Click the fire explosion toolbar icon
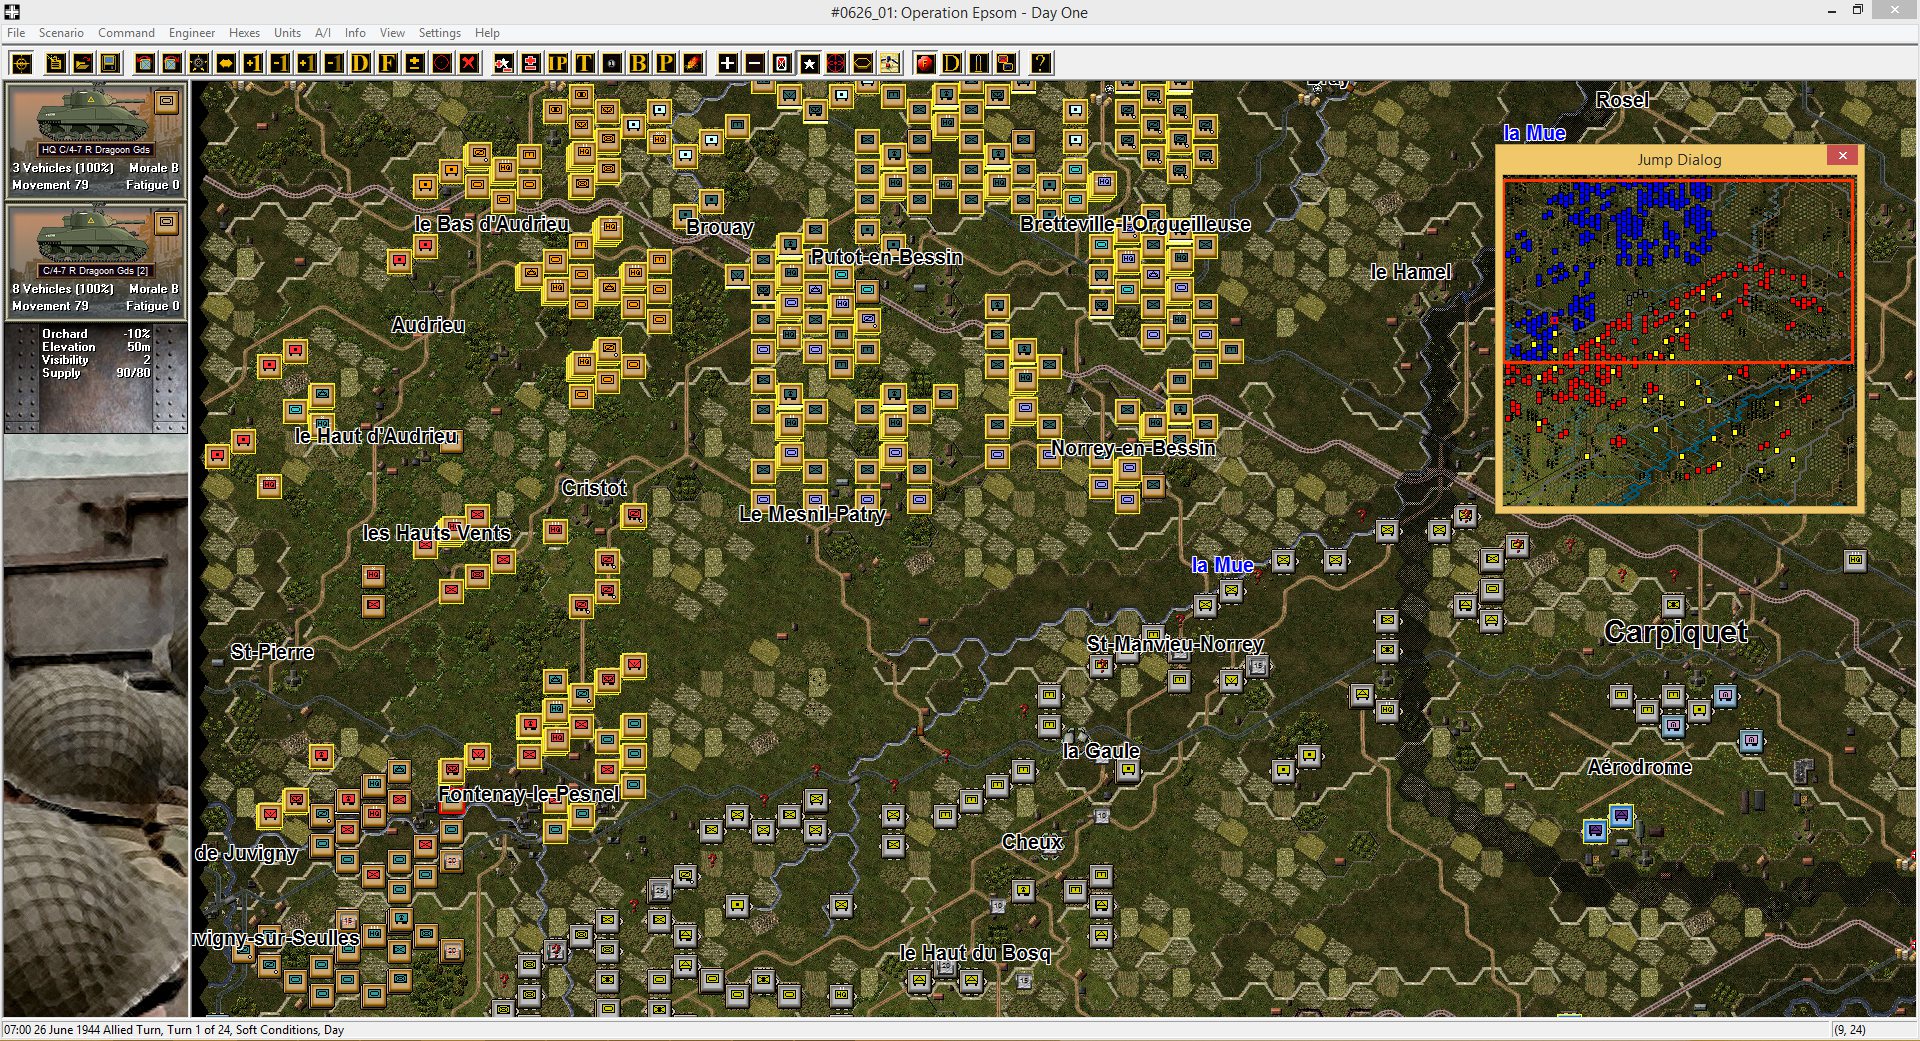This screenshot has height=1041, width=1920. (693, 64)
